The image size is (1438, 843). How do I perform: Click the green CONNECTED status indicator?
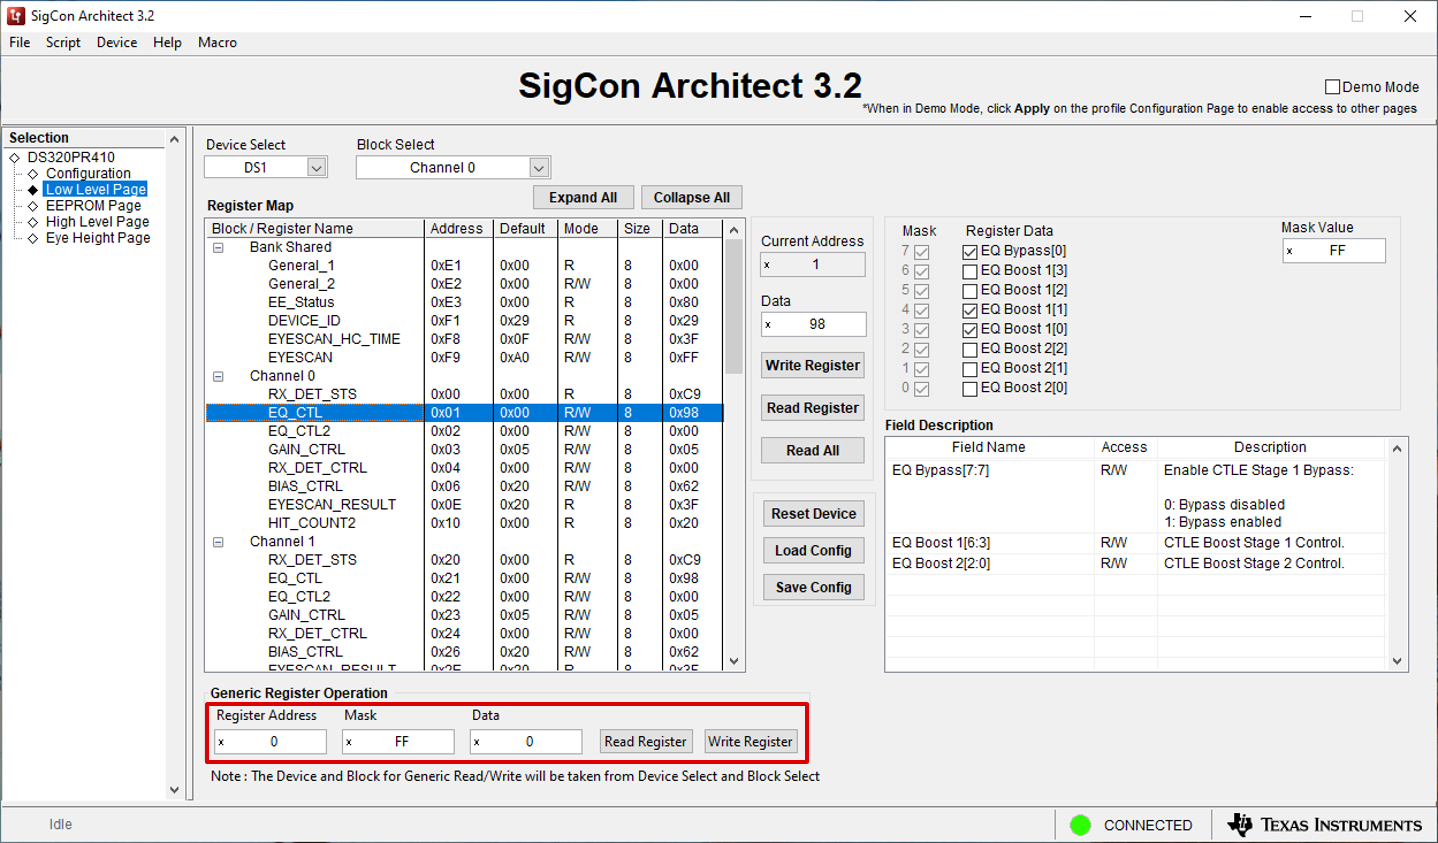coord(1080,825)
